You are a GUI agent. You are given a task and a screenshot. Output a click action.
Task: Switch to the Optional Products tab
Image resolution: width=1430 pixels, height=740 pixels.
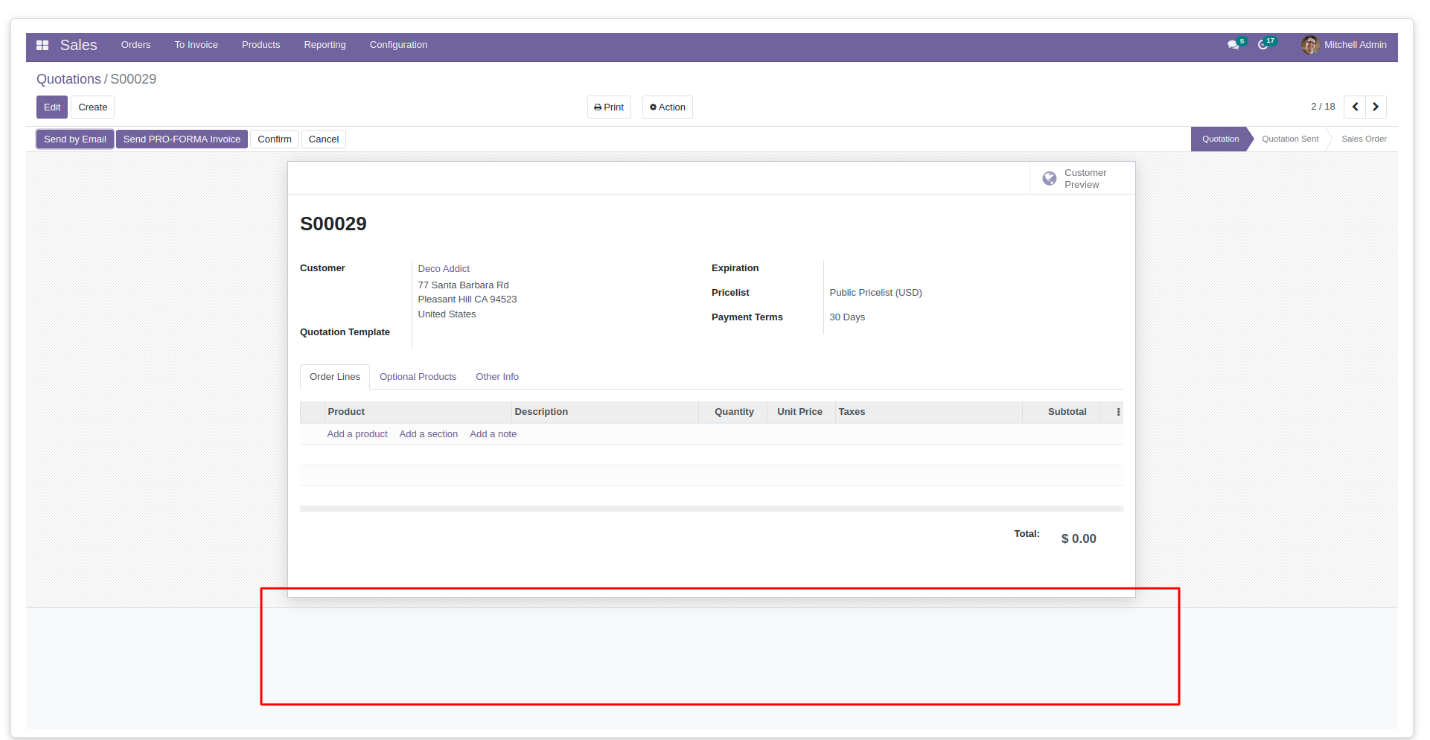(x=418, y=377)
